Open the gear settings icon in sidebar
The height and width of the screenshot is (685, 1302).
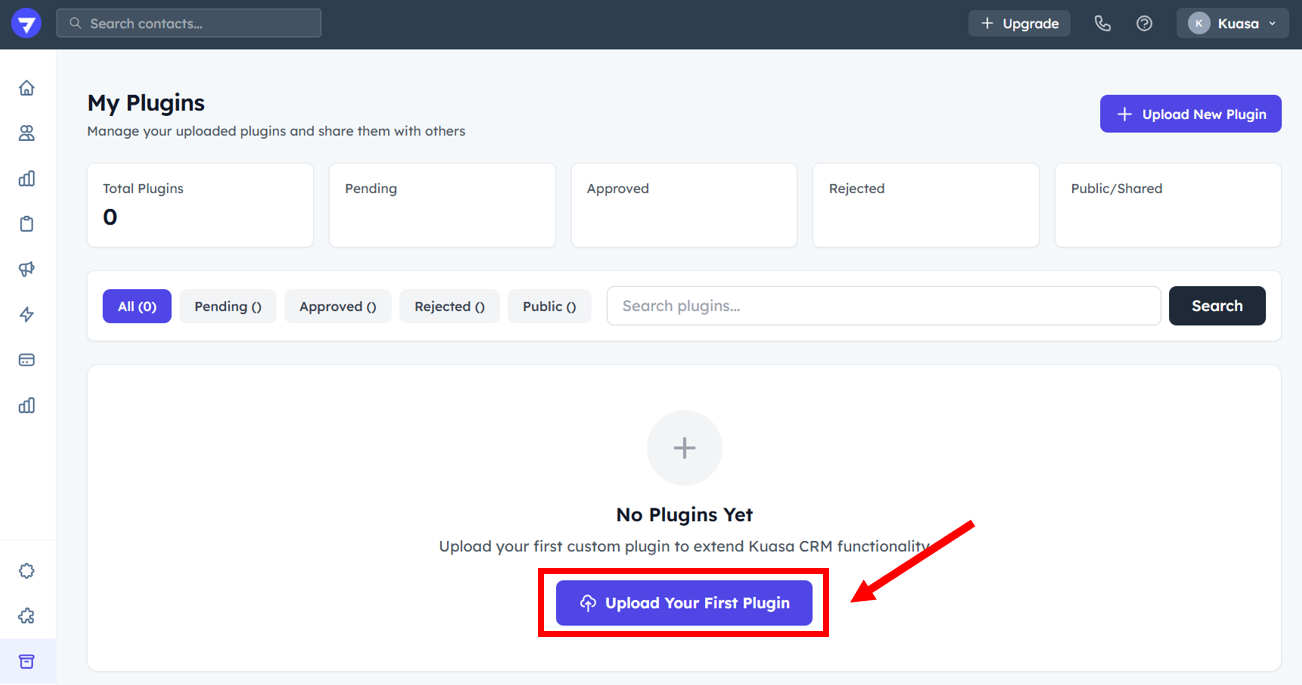click(x=27, y=571)
